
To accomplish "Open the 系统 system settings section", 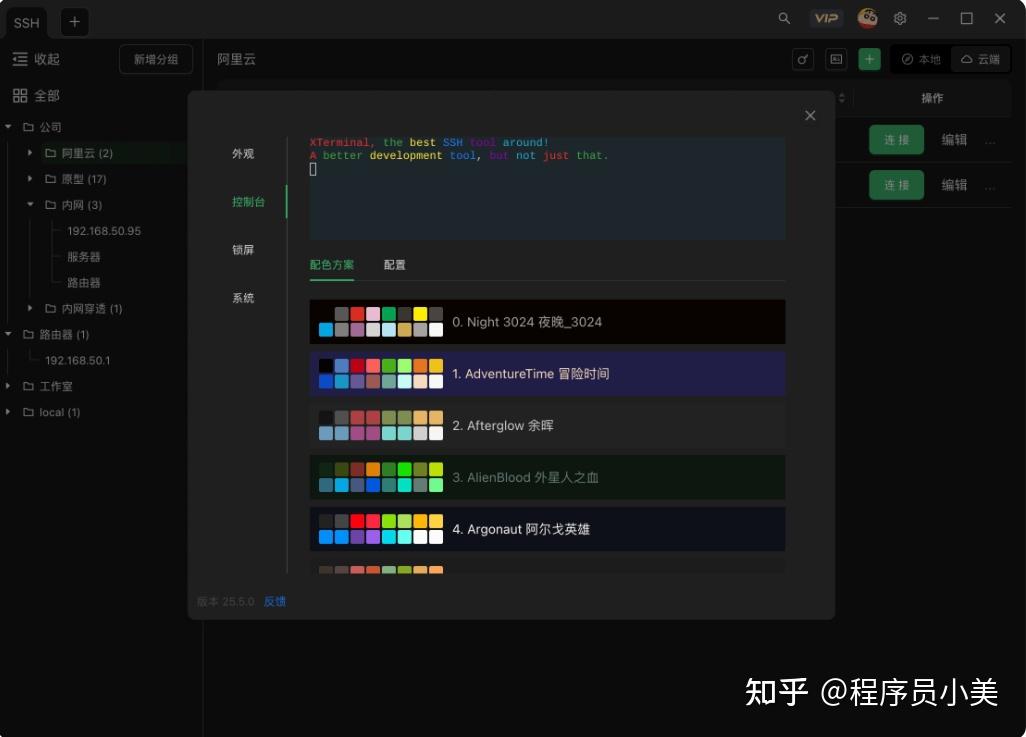I will (x=243, y=298).
